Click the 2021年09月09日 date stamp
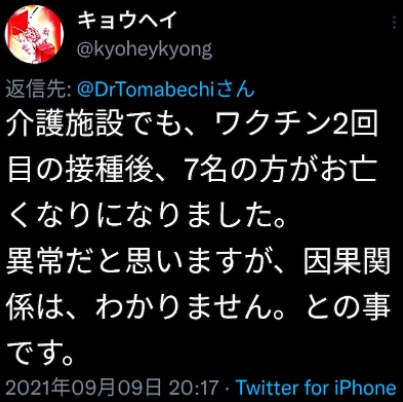403x402 pixels. pyautogui.click(x=83, y=388)
